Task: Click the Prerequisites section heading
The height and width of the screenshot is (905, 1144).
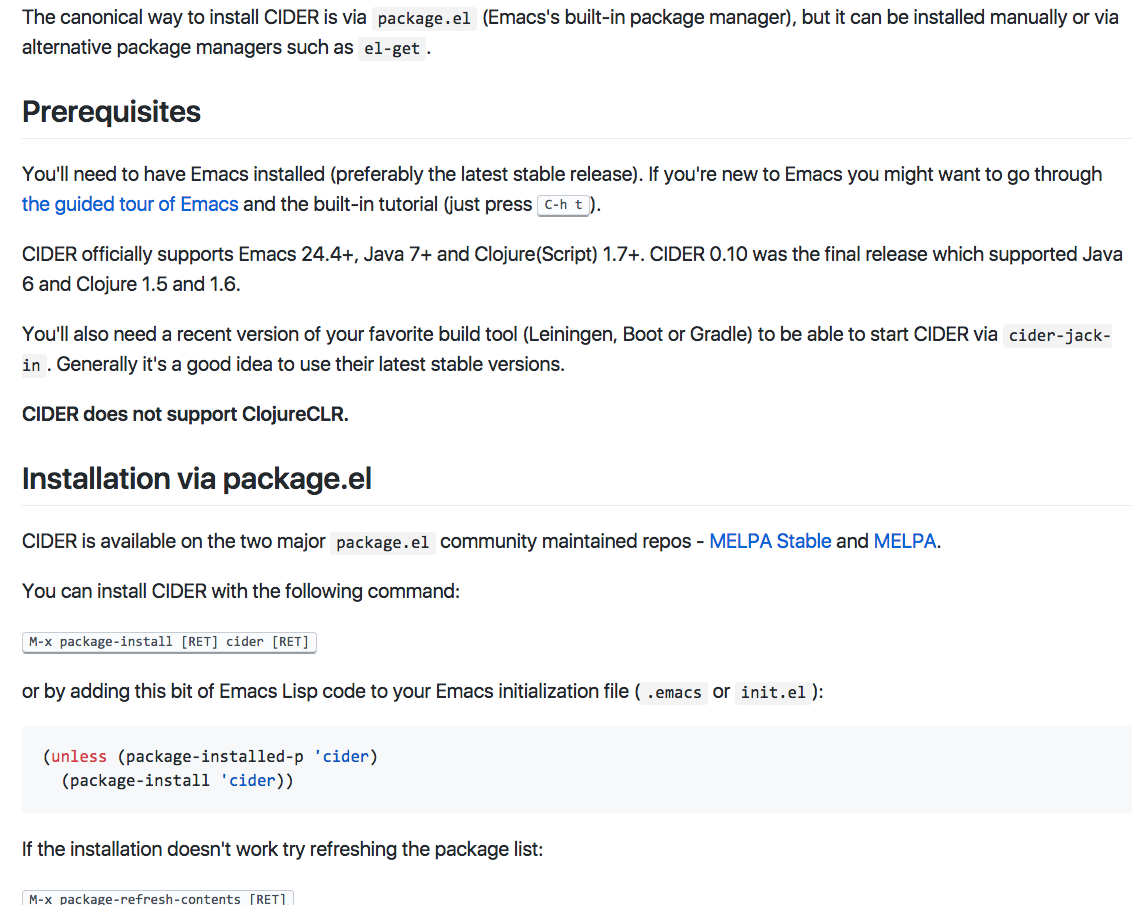Action: point(111,111)
